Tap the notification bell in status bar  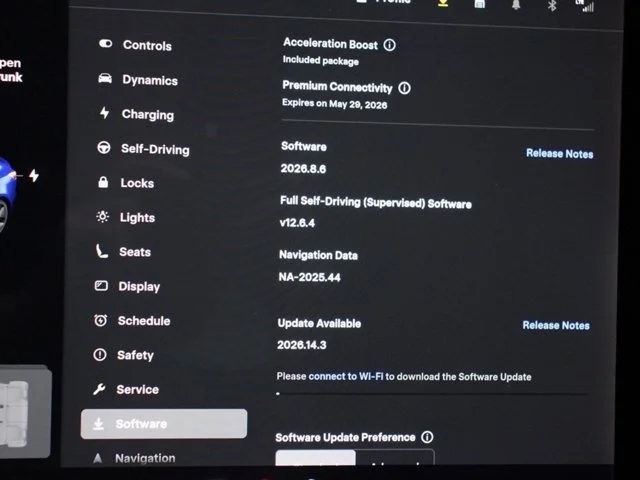coord(516,4)
